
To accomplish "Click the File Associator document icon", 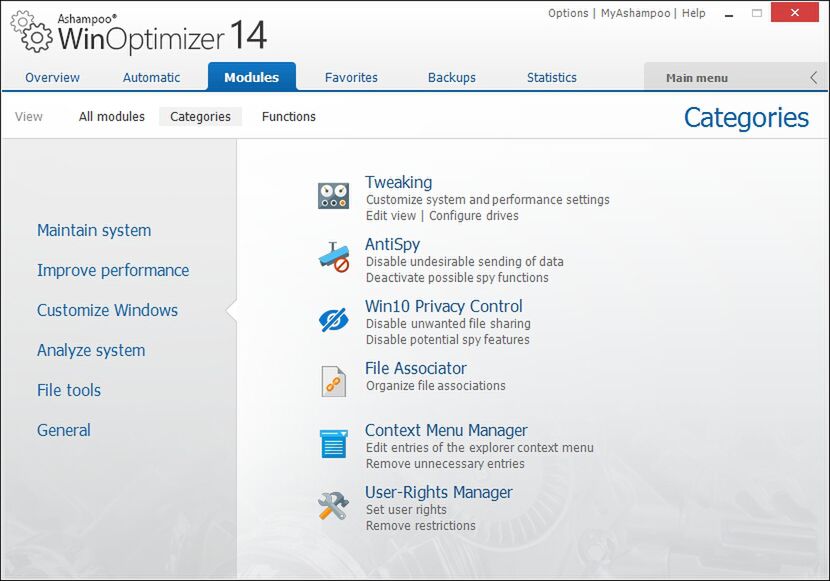I will click(333, 382).
